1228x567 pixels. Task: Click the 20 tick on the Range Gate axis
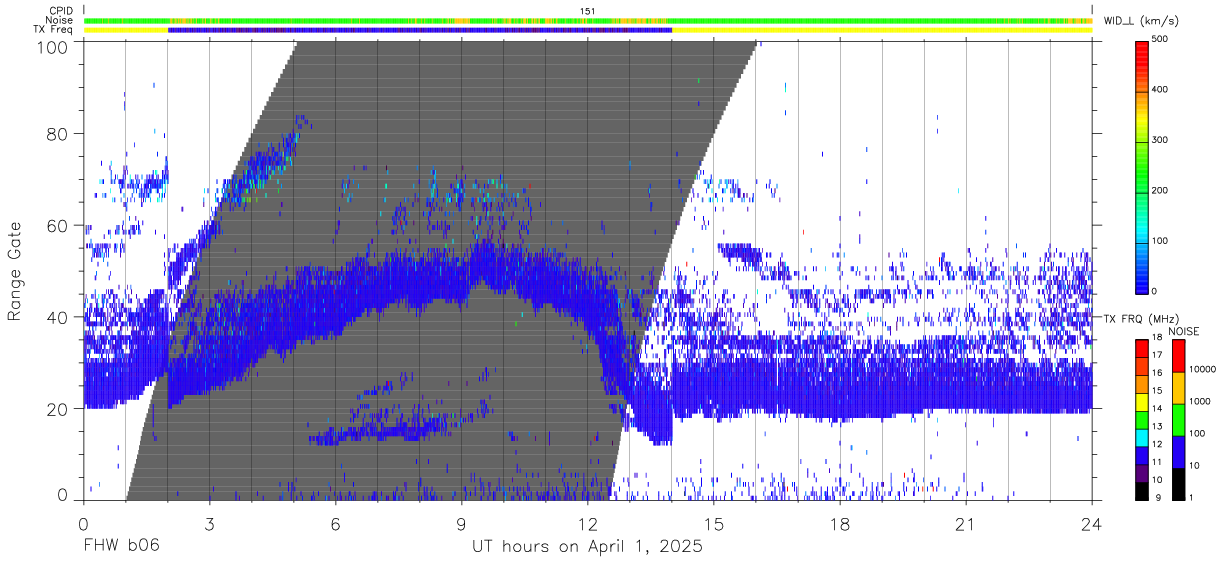pos(59,409)
